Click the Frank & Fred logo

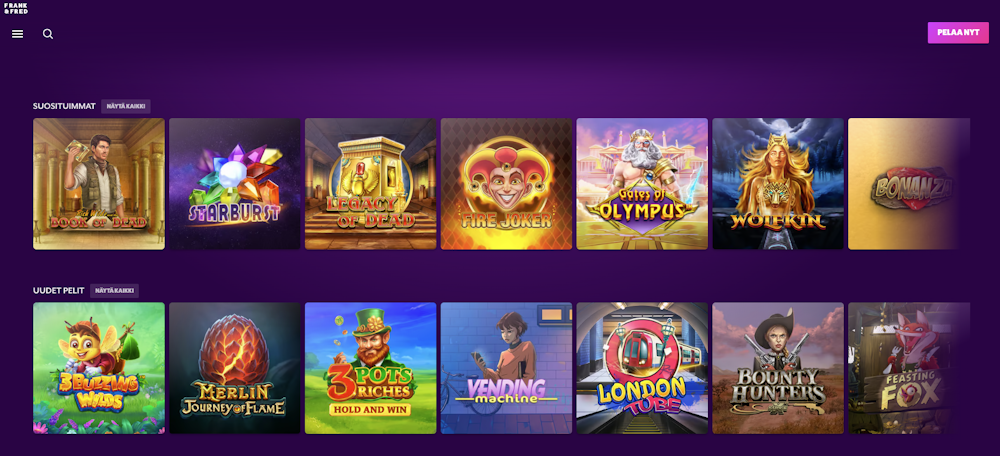tap(15, 8)
